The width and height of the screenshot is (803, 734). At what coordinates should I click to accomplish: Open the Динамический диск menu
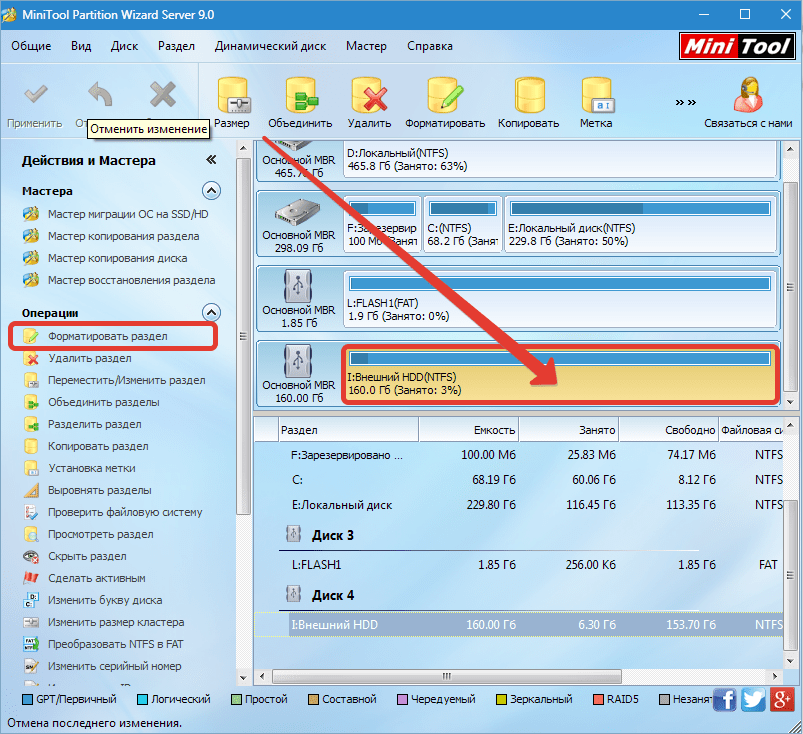point(270,46)
